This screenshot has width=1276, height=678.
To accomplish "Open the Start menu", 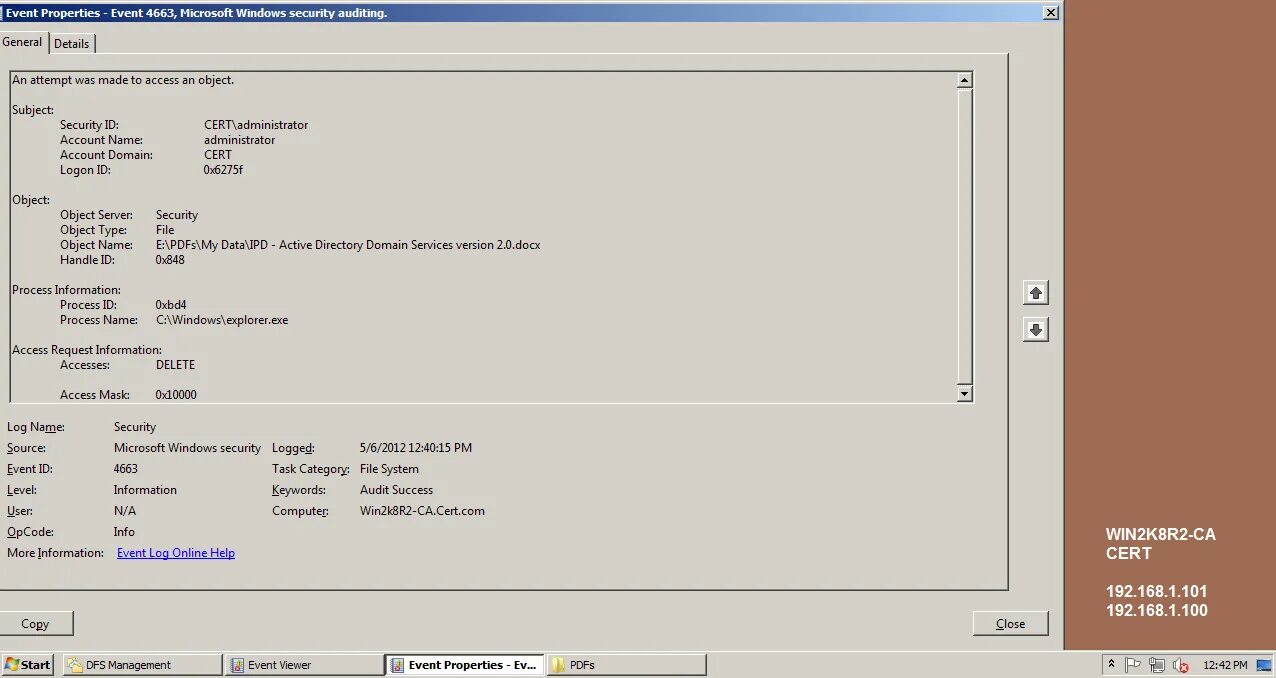I will pos(26,664).
